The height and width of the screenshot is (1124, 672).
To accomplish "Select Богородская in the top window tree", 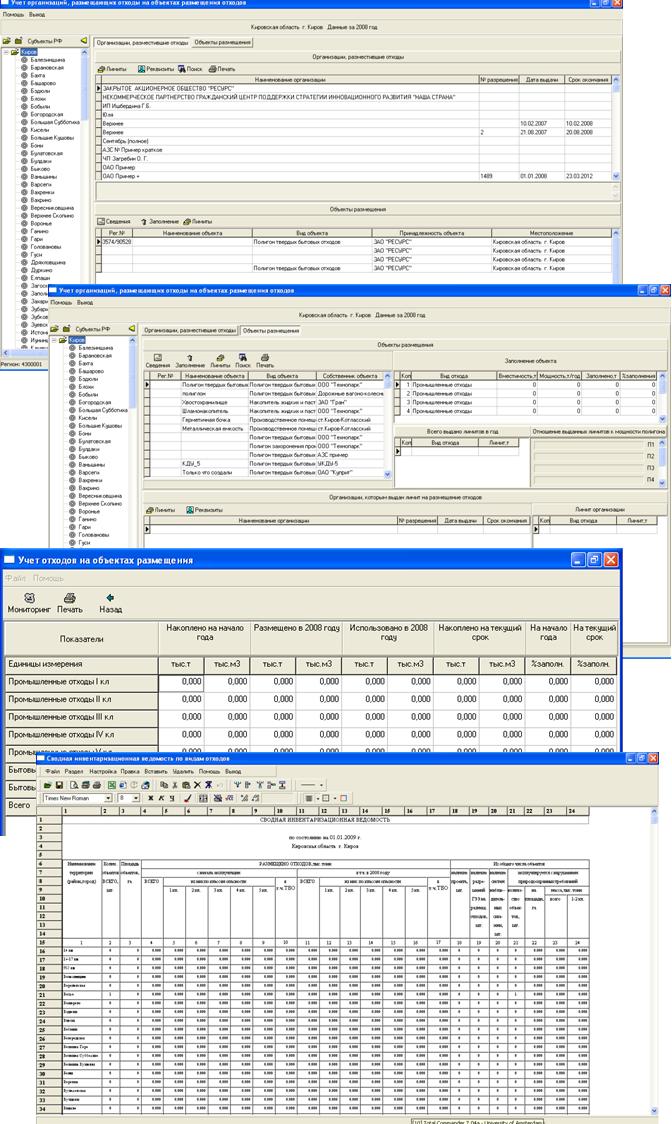I will tap(47, 115).
